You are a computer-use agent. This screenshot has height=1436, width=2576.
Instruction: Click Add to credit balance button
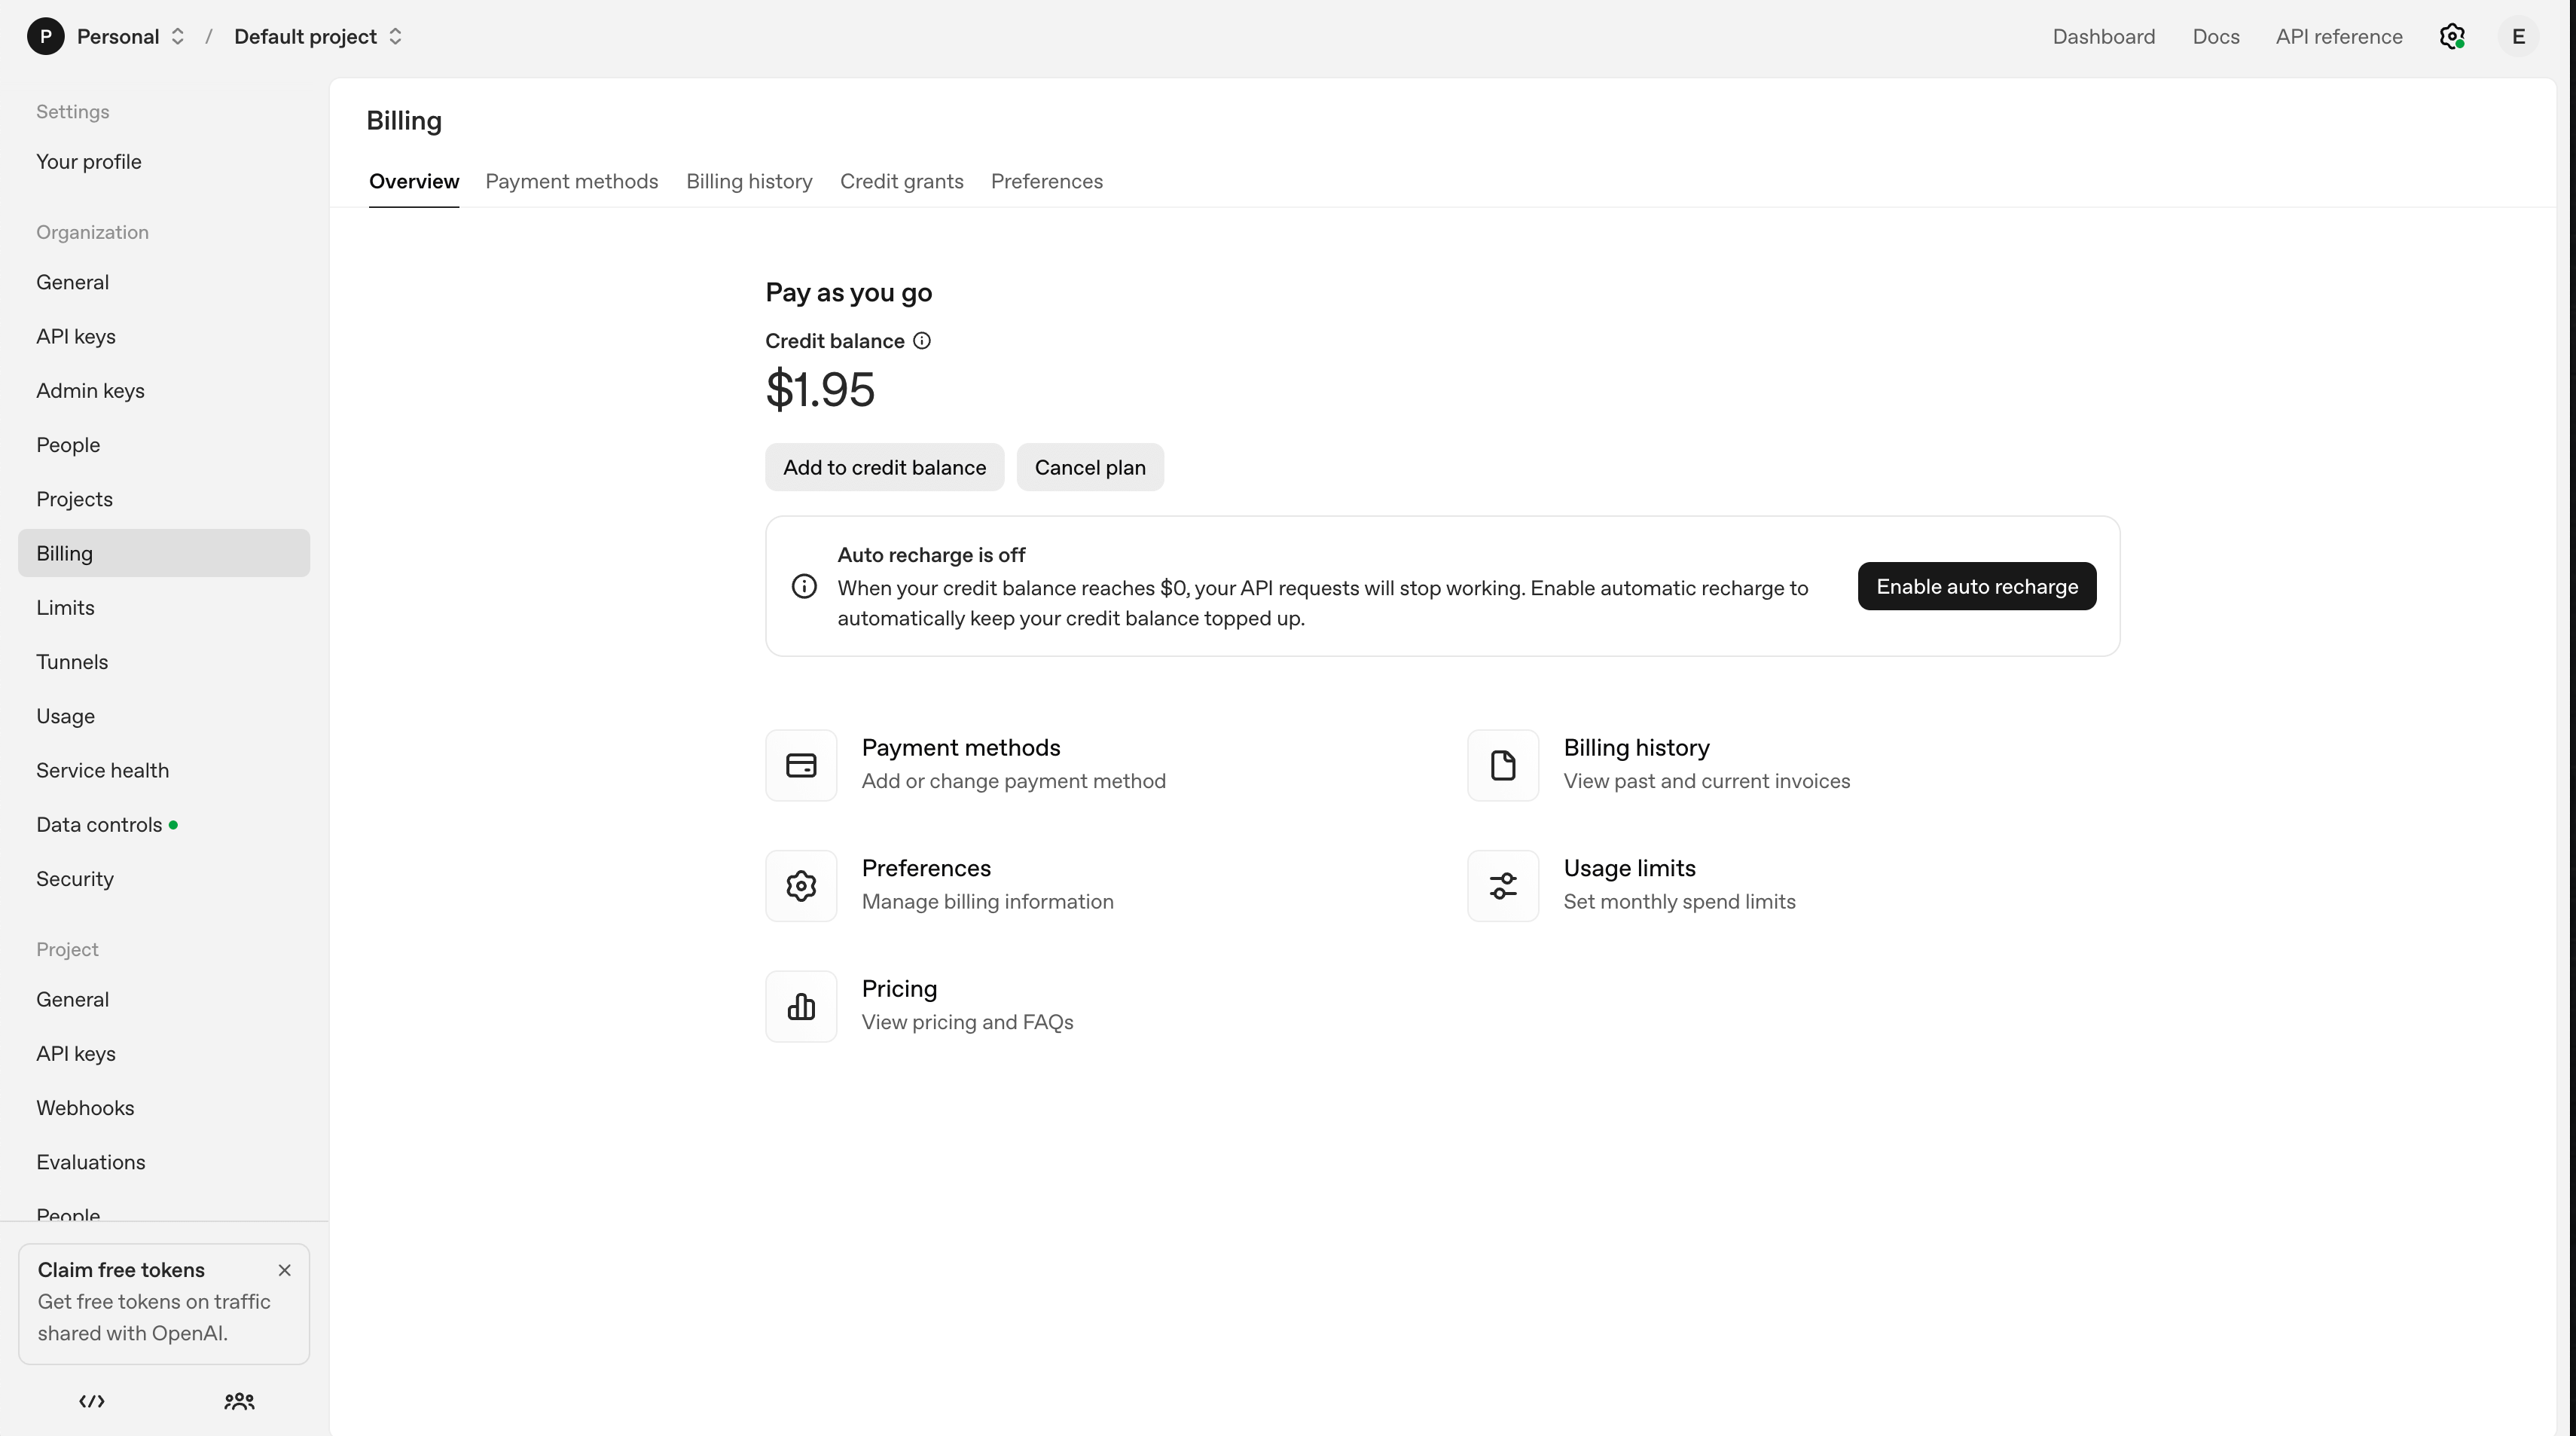click(x=884, y=467)
